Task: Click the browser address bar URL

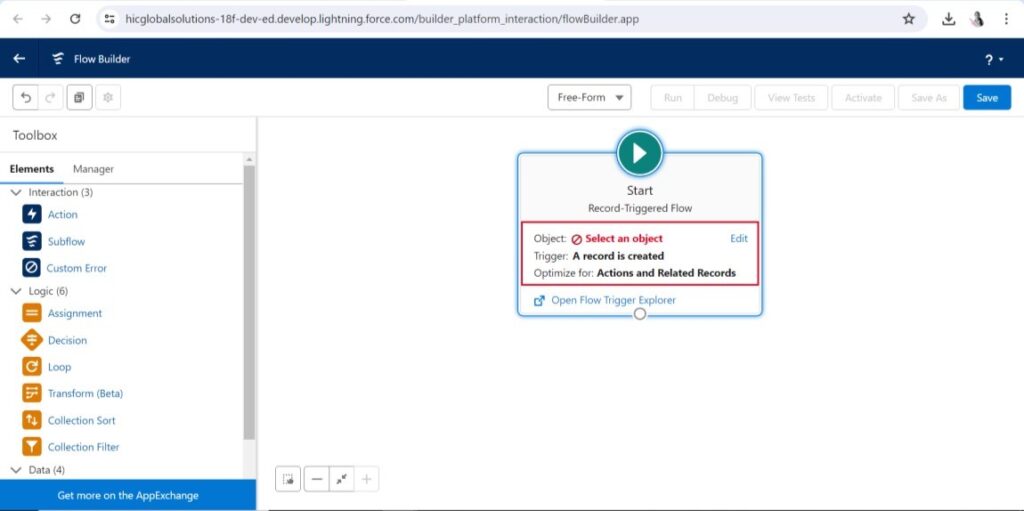Action: tap(382, 19)
